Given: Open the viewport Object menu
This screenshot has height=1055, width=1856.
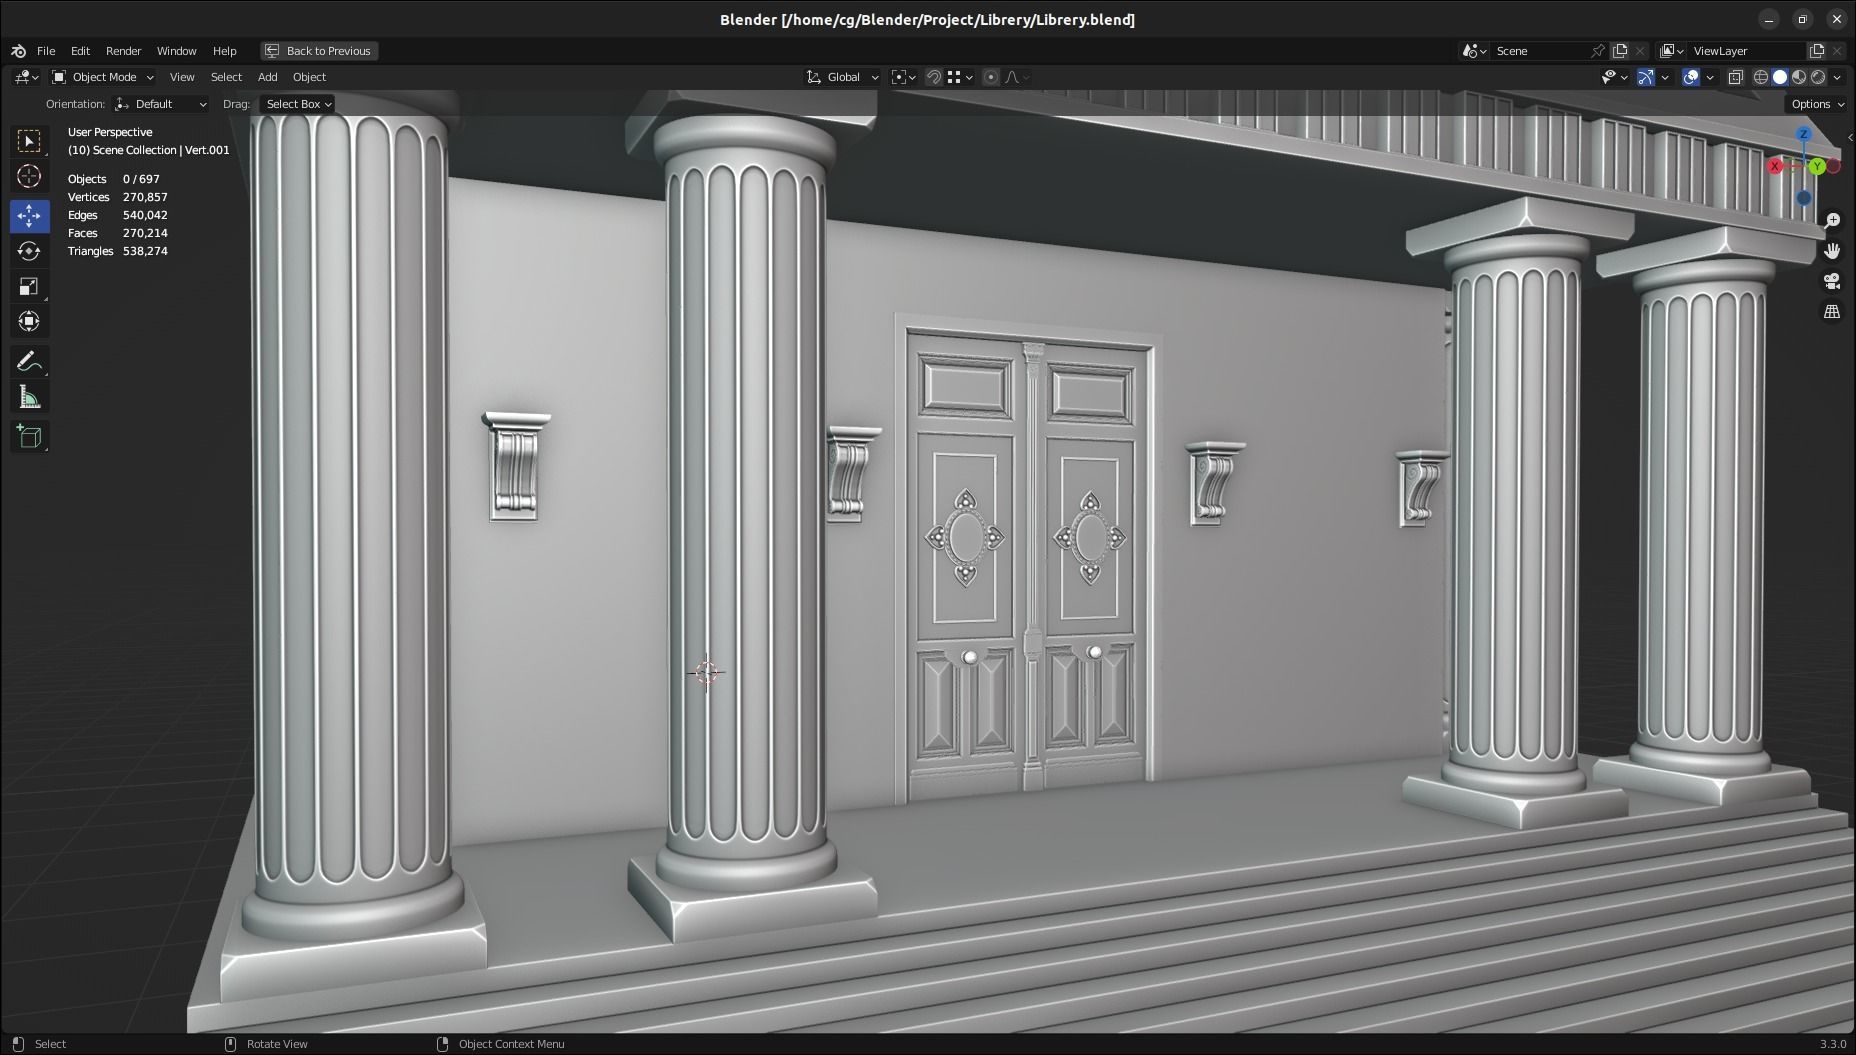Looking at the screenshot, I should pos(309,77).
